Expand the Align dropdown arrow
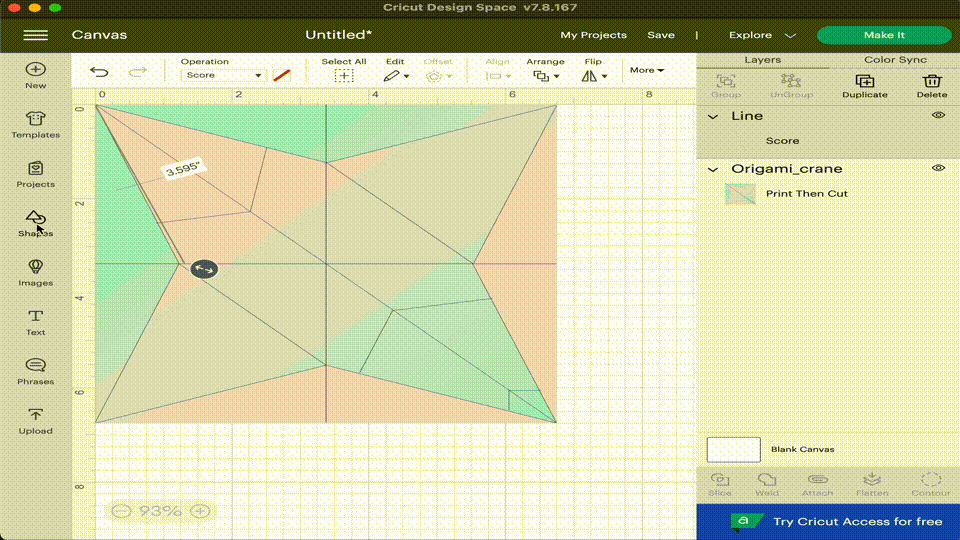The width and height of the screenshot is (960, 540). coord(508,77)
